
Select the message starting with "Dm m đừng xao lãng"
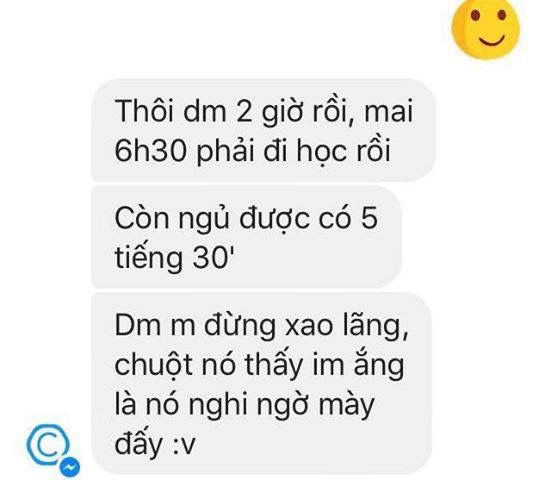pyautogui.click(x=261, y=383)
